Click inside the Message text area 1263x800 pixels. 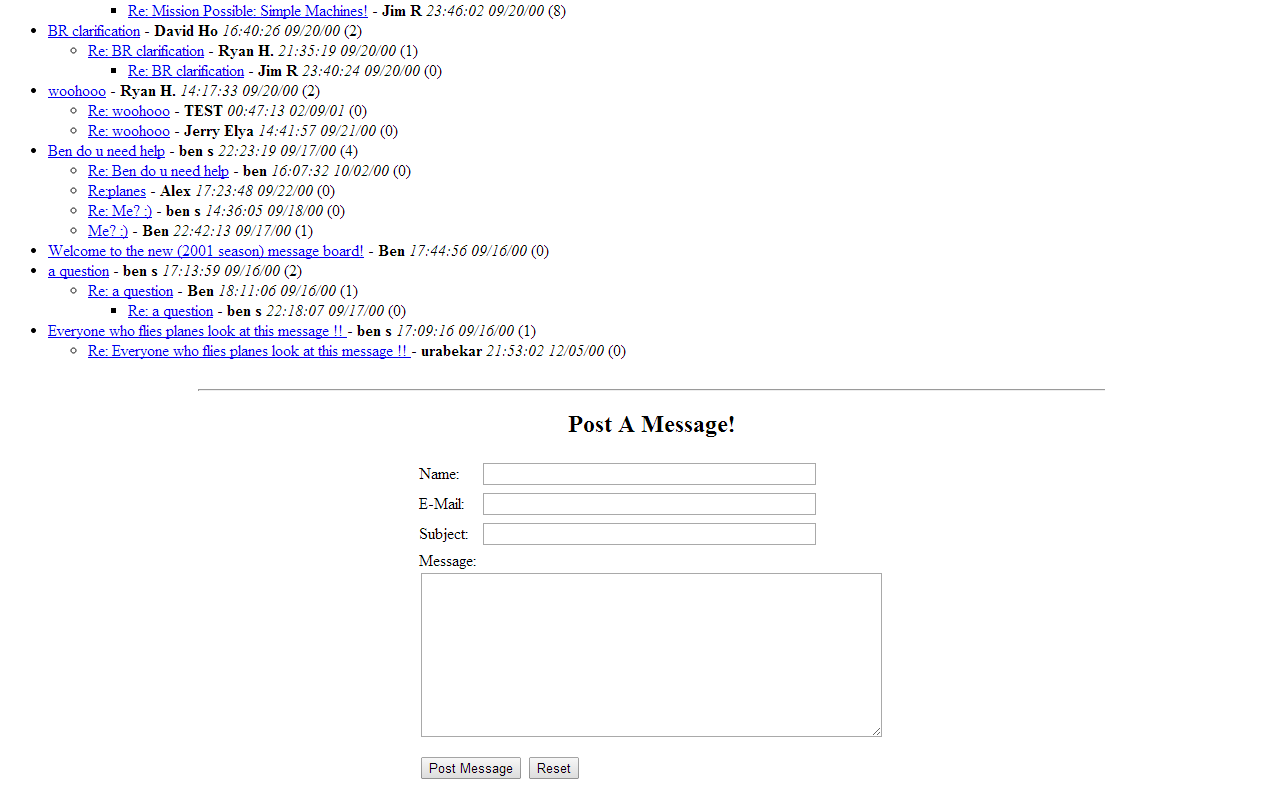coord(651,655)
